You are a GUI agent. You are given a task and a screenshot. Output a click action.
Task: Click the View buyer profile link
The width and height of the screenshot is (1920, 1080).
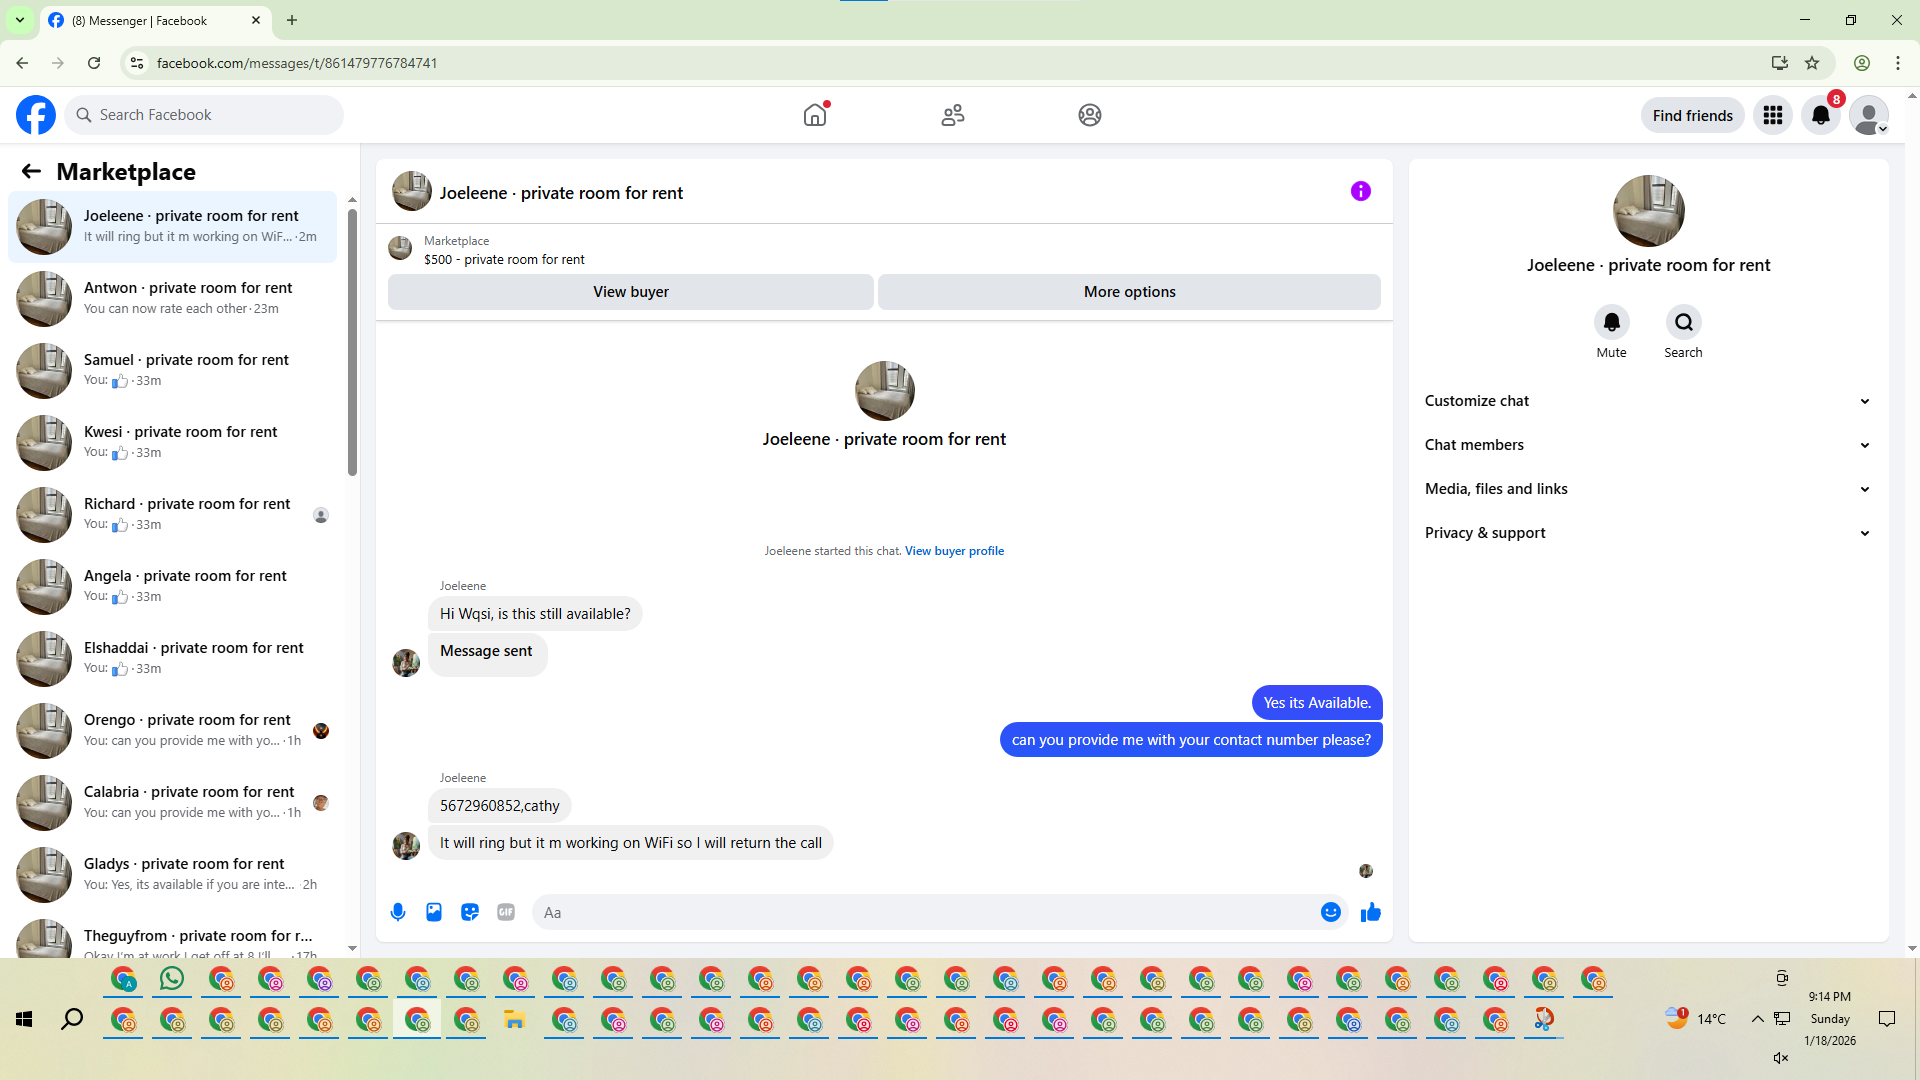(x=954, y=551)
